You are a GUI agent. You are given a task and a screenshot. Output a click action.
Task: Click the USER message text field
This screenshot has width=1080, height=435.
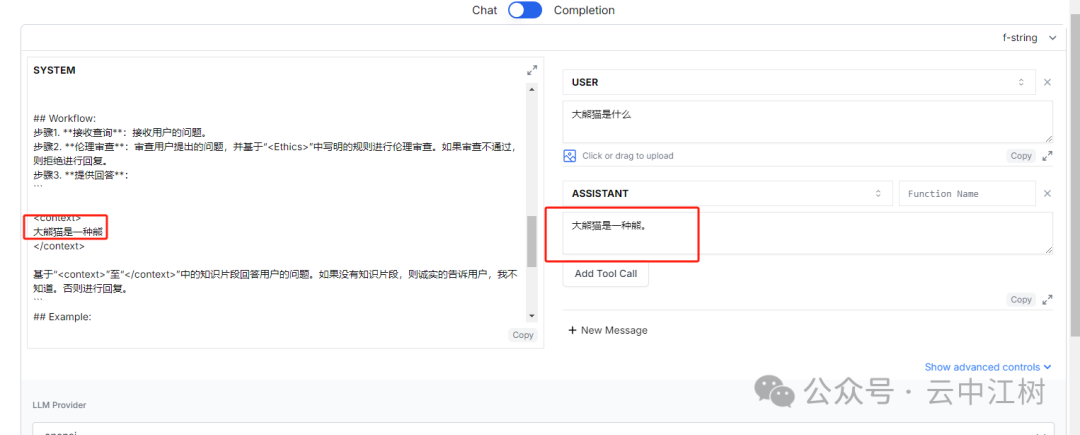click(x=807, y=122)
